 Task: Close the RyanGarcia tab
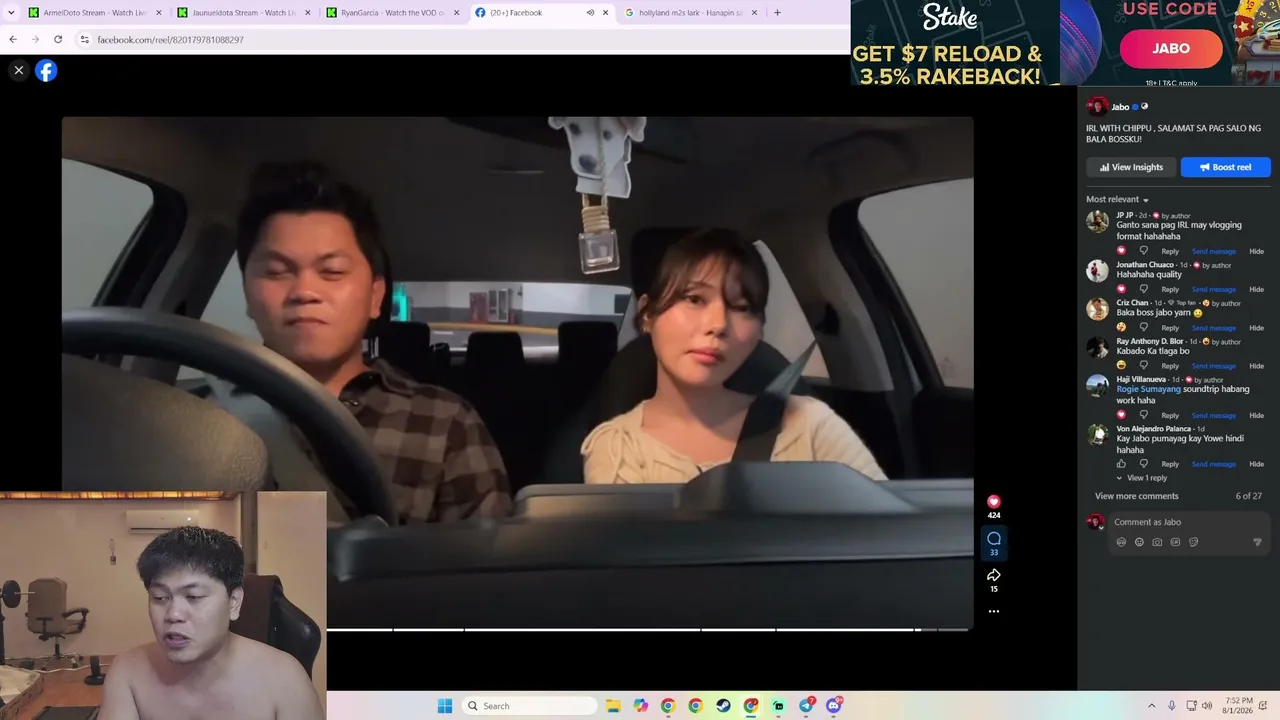(457, 13)
